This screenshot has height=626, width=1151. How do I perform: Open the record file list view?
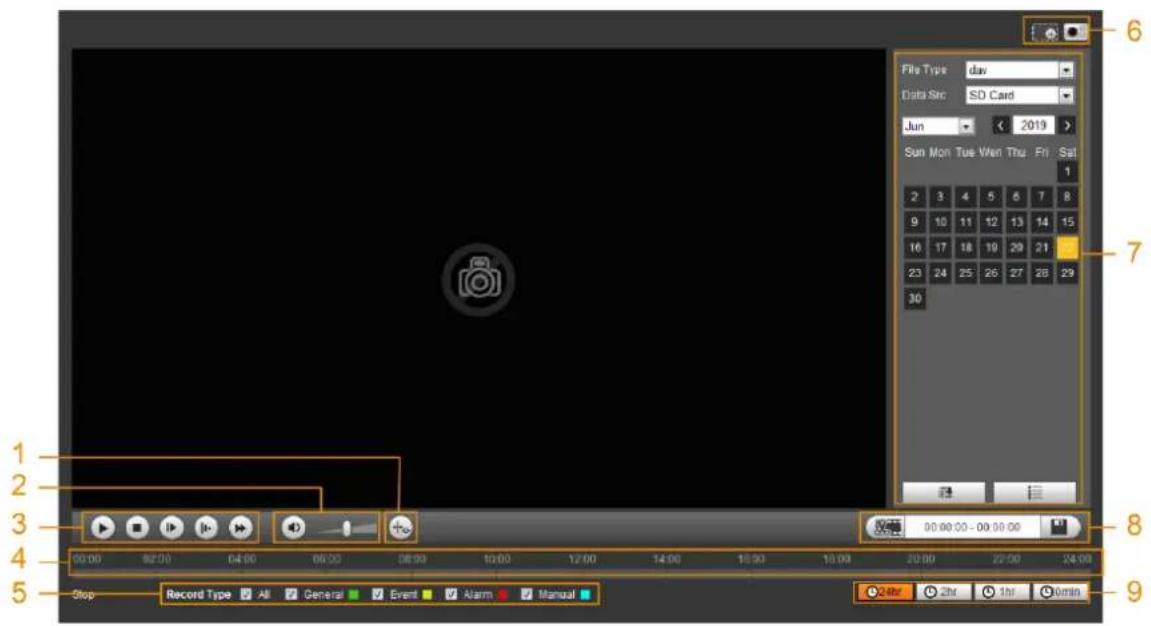(1035, 492)
